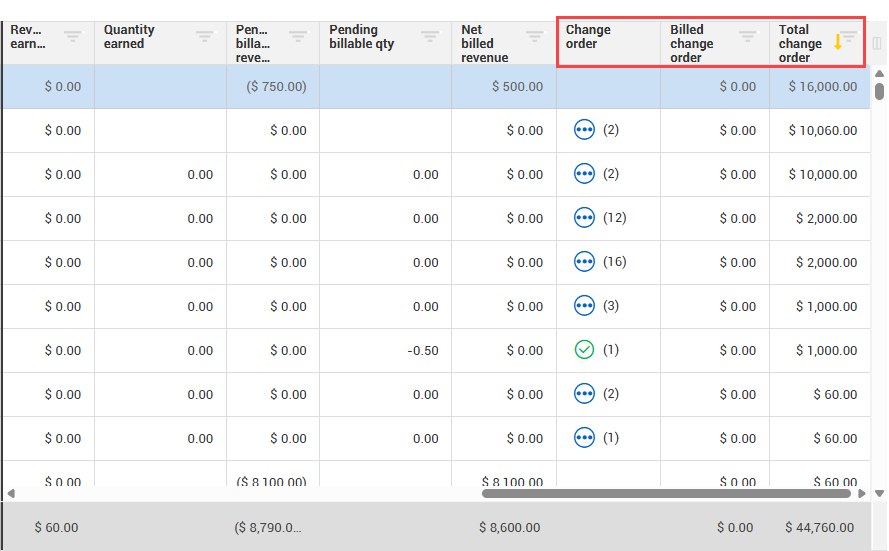Open filter for Net billed revenue column
This screenshot has height=551, width=889.
(x=535, y=37)
